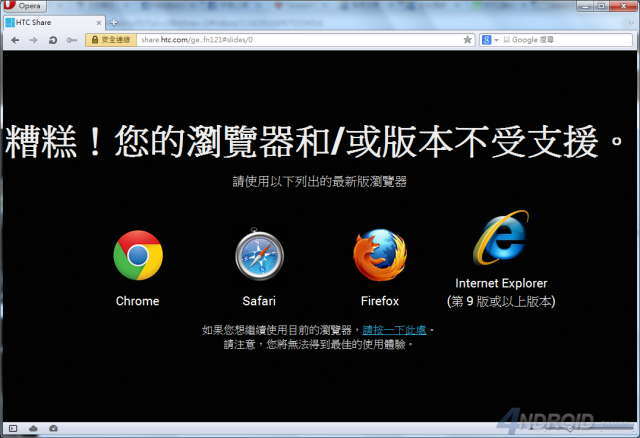This screenshot has width=640, height=438.
Task: Click the Internet Explorer logo
Action: pos(501,237)
